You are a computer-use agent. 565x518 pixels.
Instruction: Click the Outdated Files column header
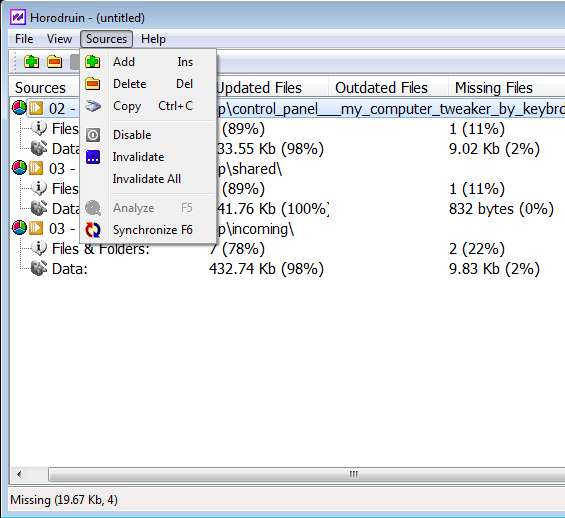[x=381, y=88]
